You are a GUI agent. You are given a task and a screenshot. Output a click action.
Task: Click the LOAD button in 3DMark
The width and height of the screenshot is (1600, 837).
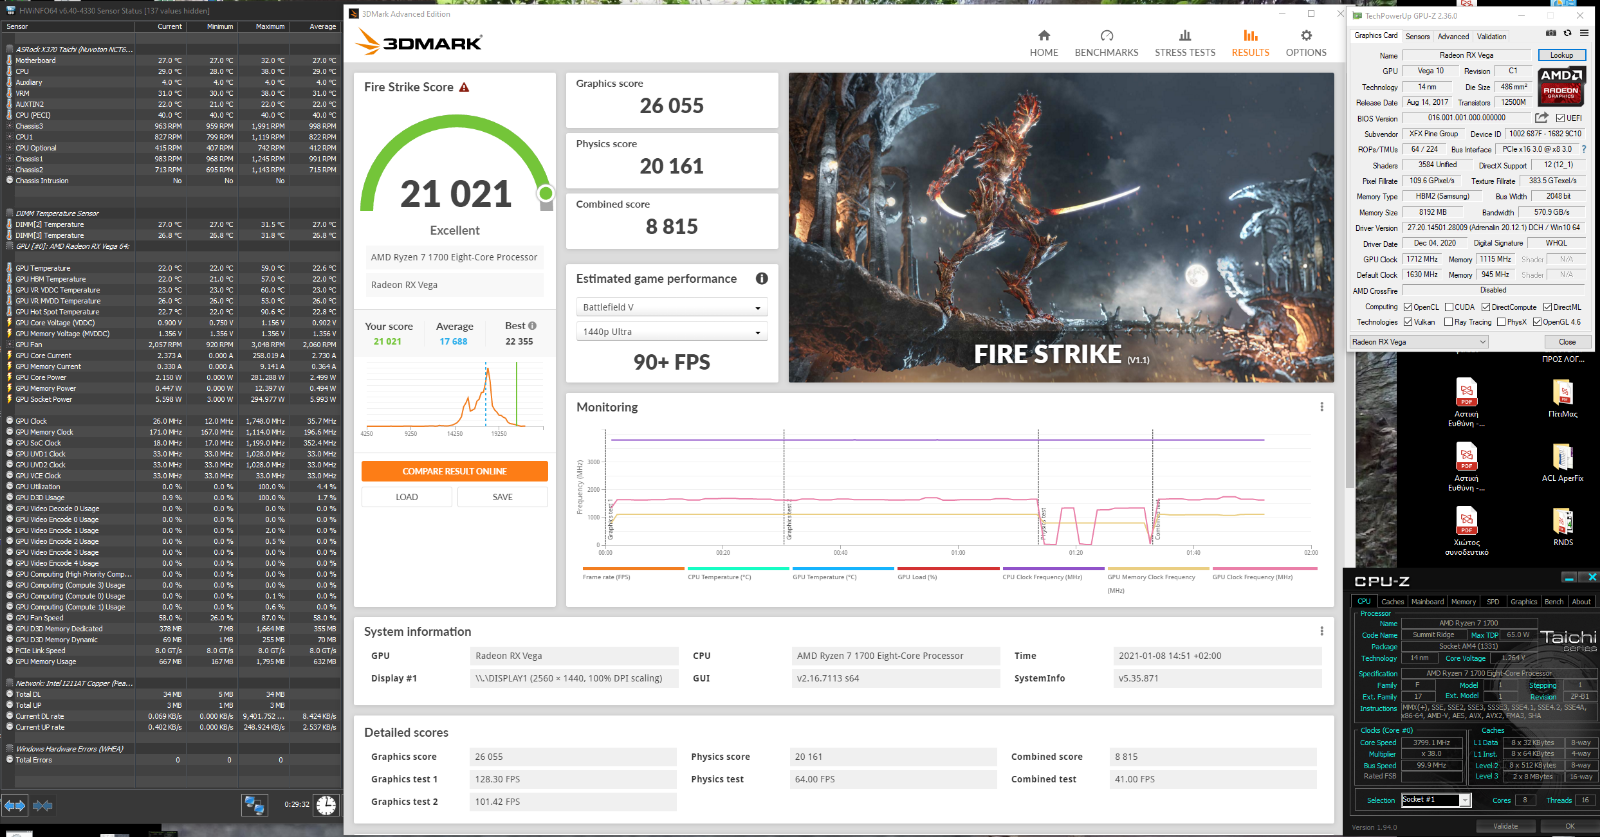coord(407,497)
